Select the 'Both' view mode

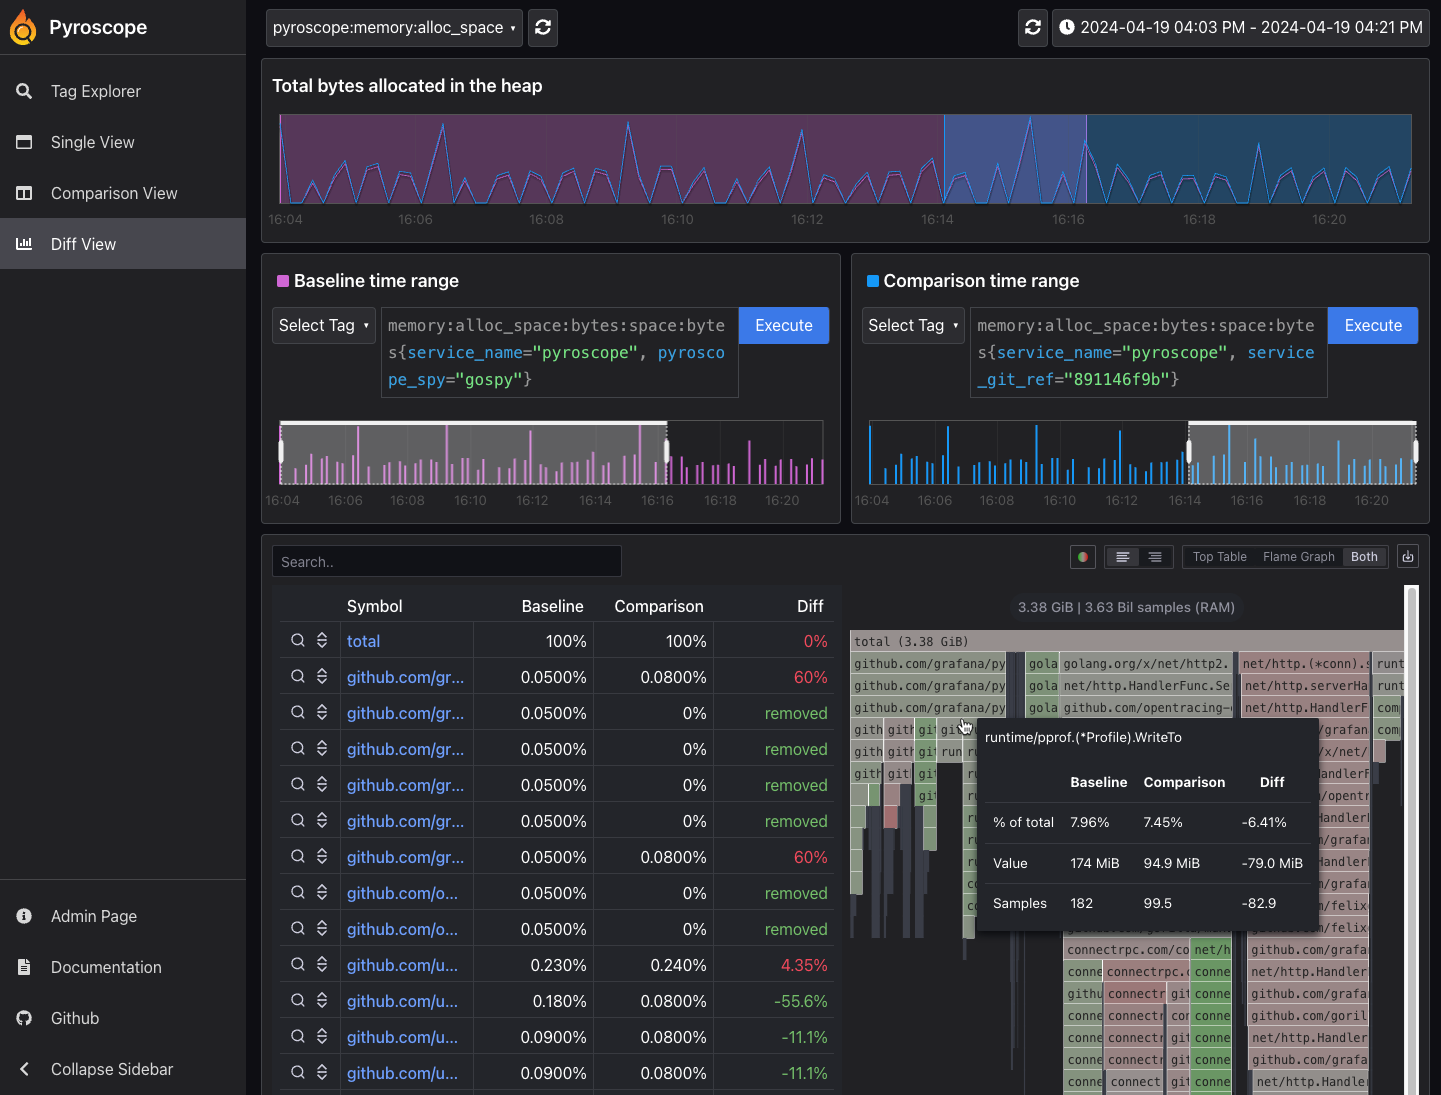(1364, 557)
